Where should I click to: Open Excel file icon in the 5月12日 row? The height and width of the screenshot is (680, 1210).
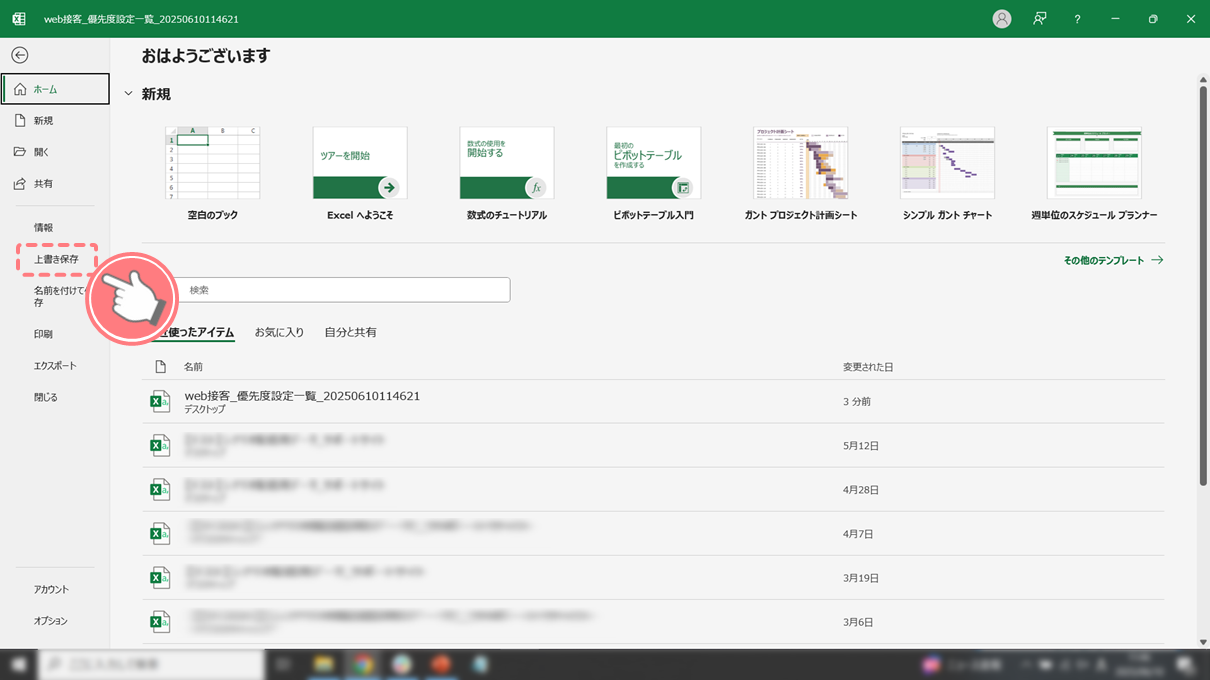tap(160, 446)
